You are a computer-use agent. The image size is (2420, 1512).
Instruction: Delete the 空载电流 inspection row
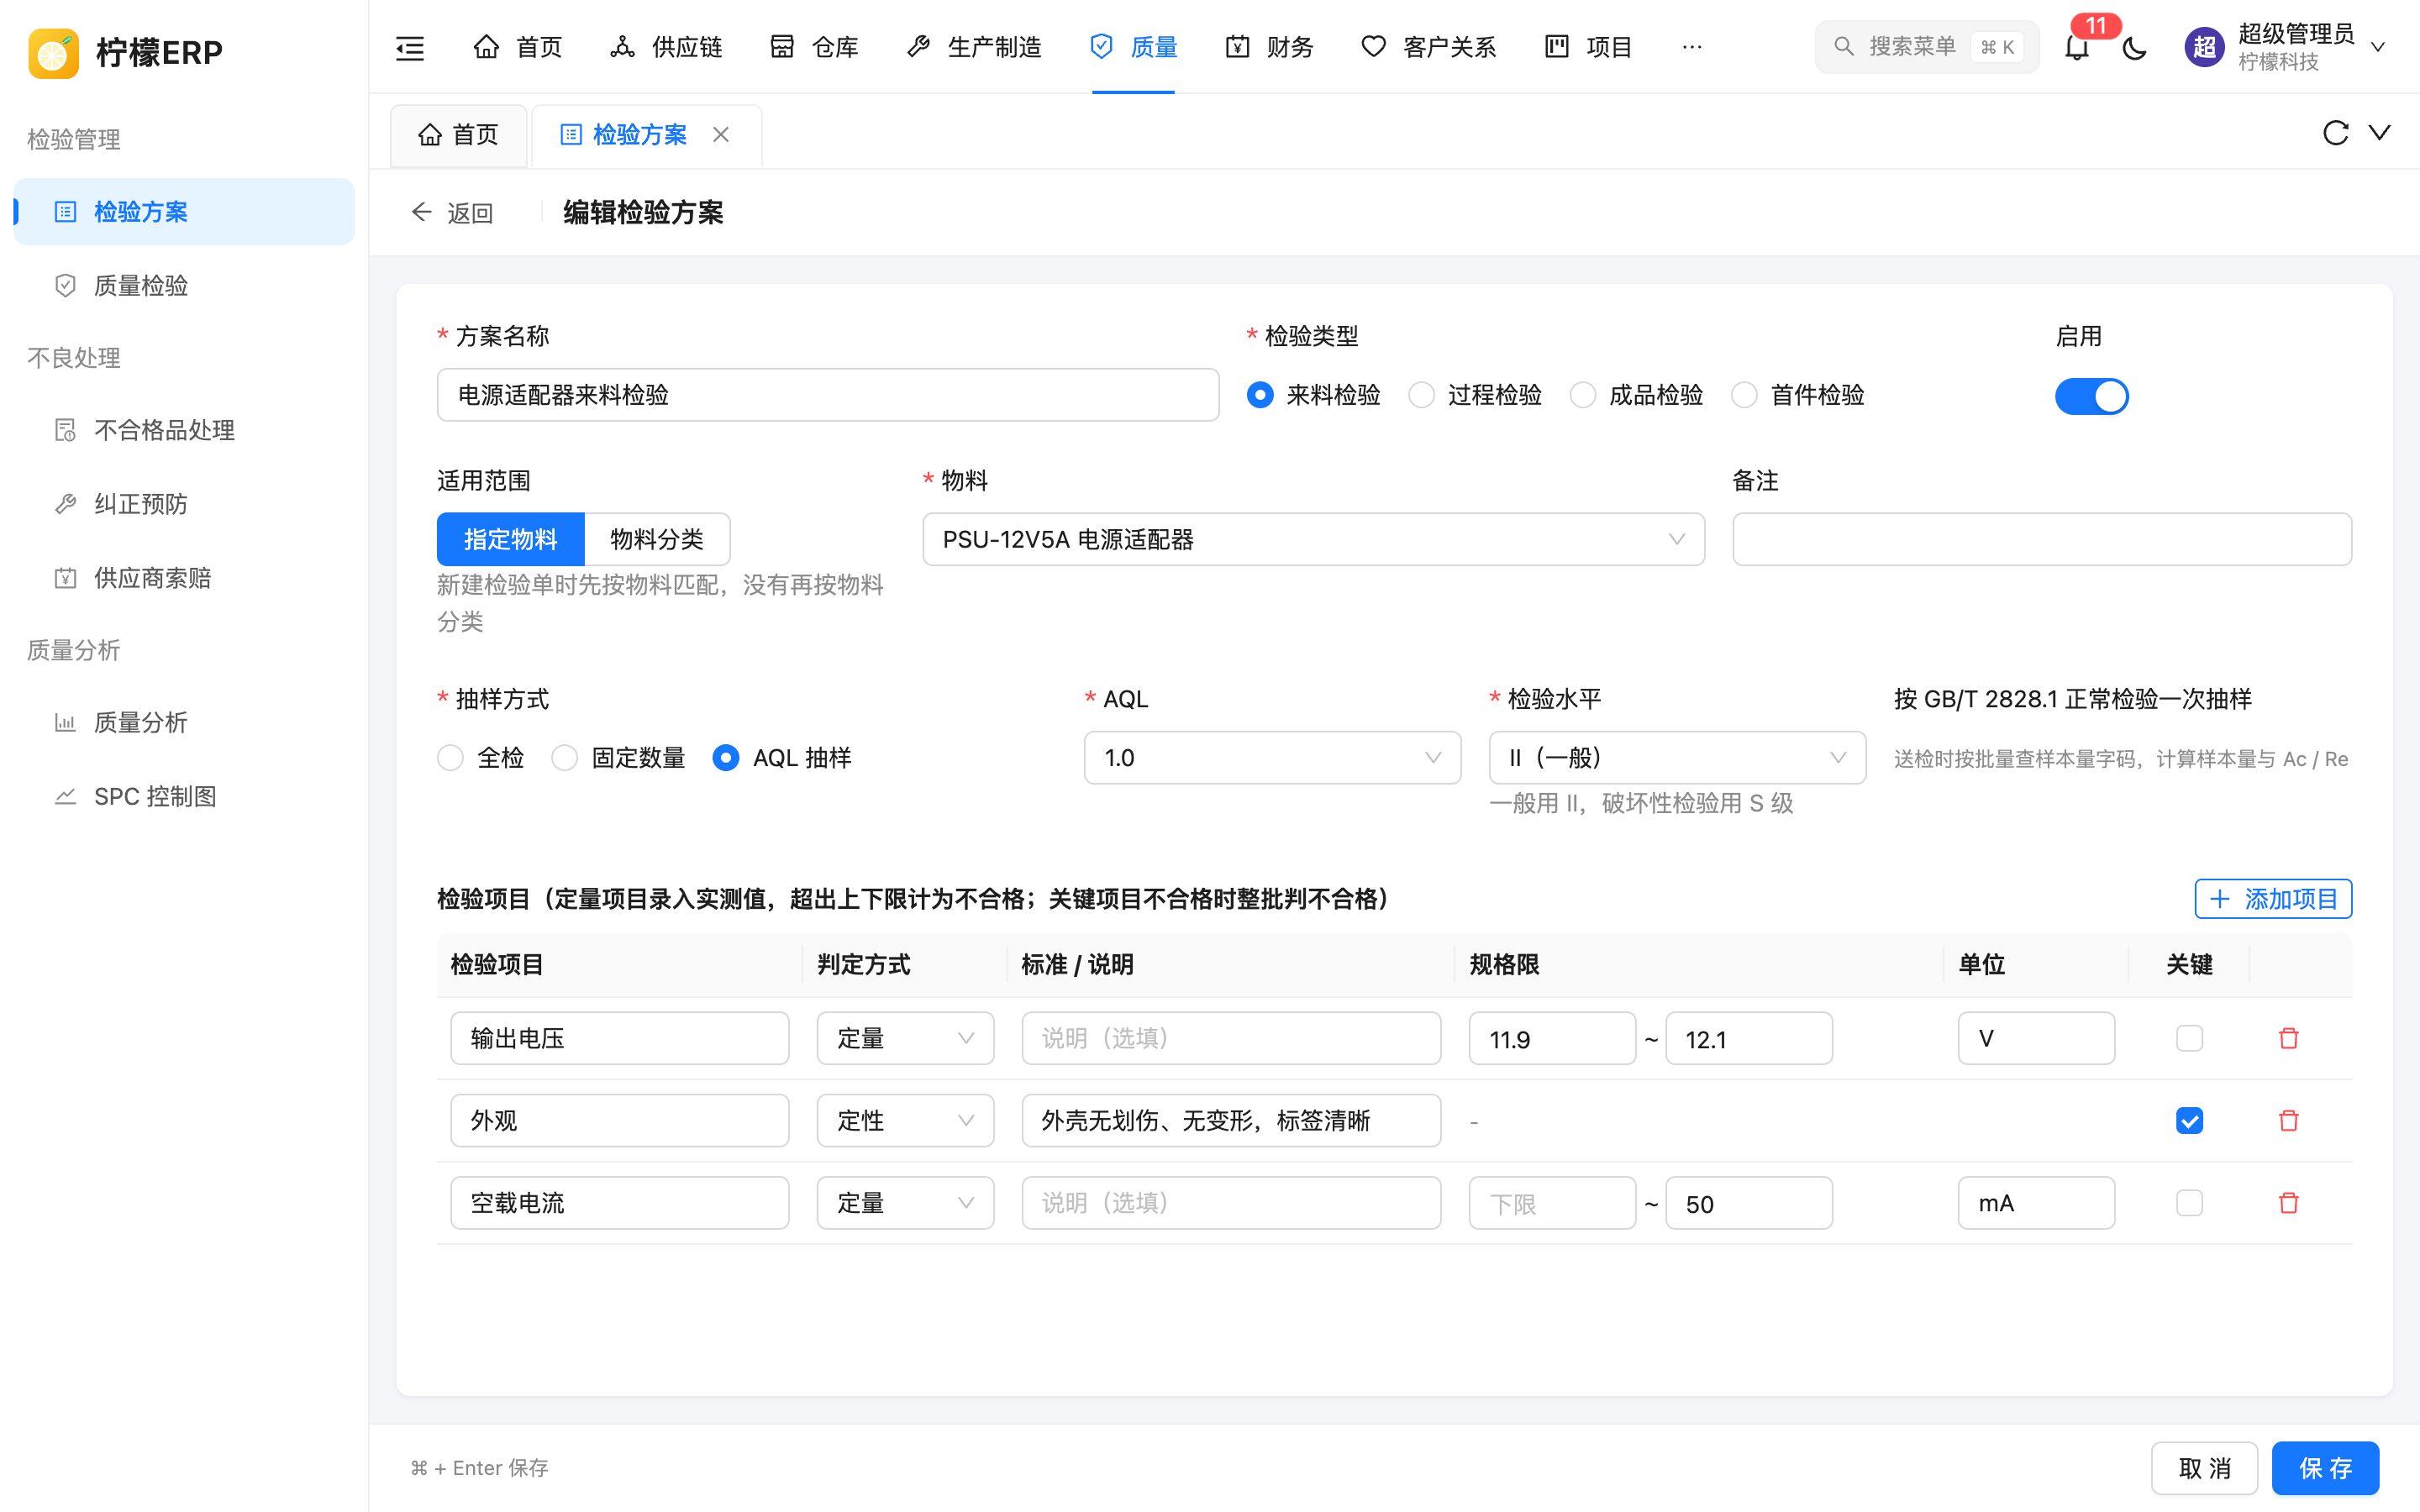[2288, 1202]
